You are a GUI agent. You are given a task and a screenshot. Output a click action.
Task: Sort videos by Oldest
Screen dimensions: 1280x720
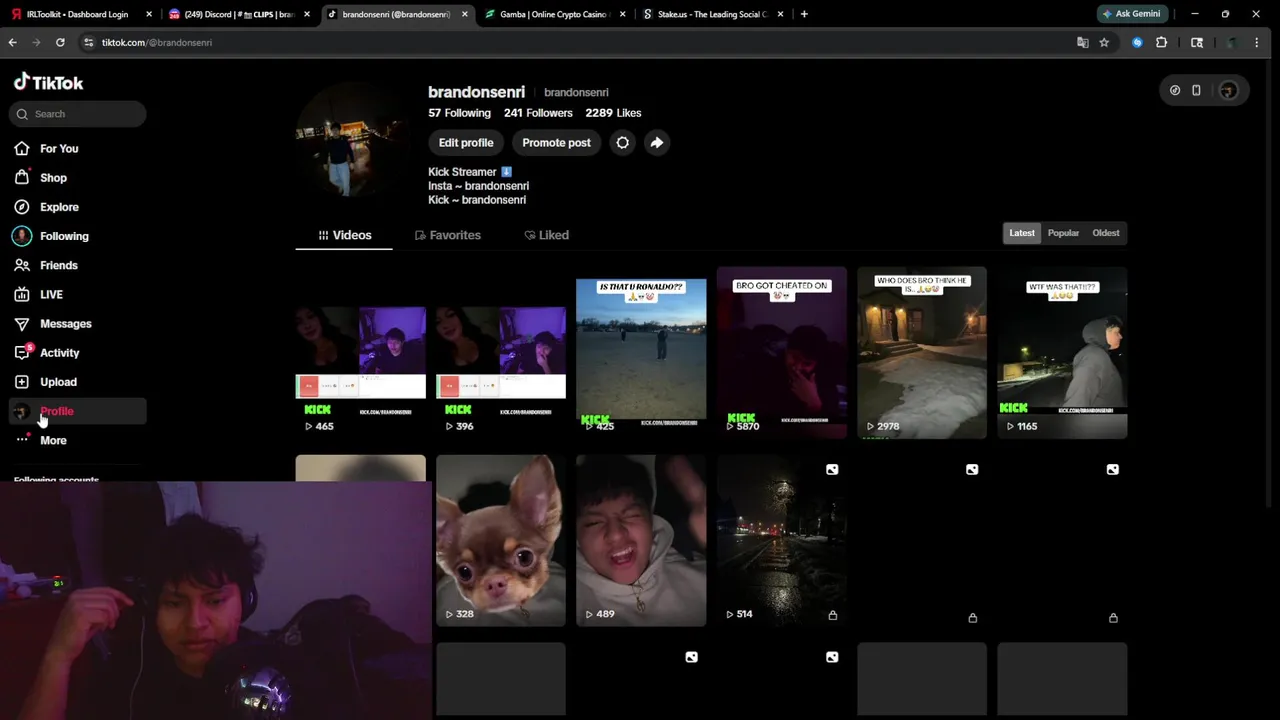pyautogui.click(x=1105, y=233)
